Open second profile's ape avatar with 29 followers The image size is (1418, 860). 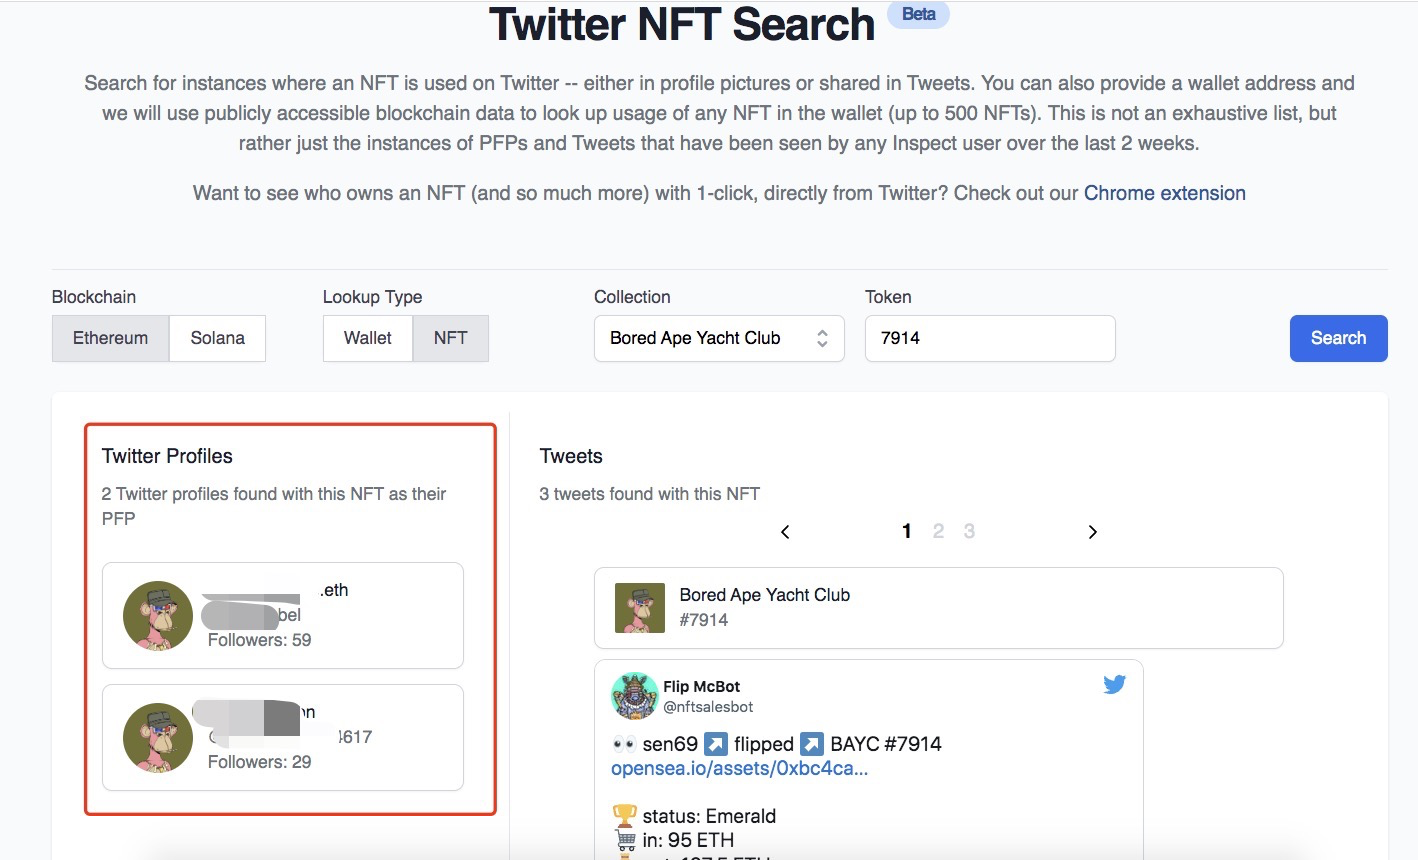158,738
